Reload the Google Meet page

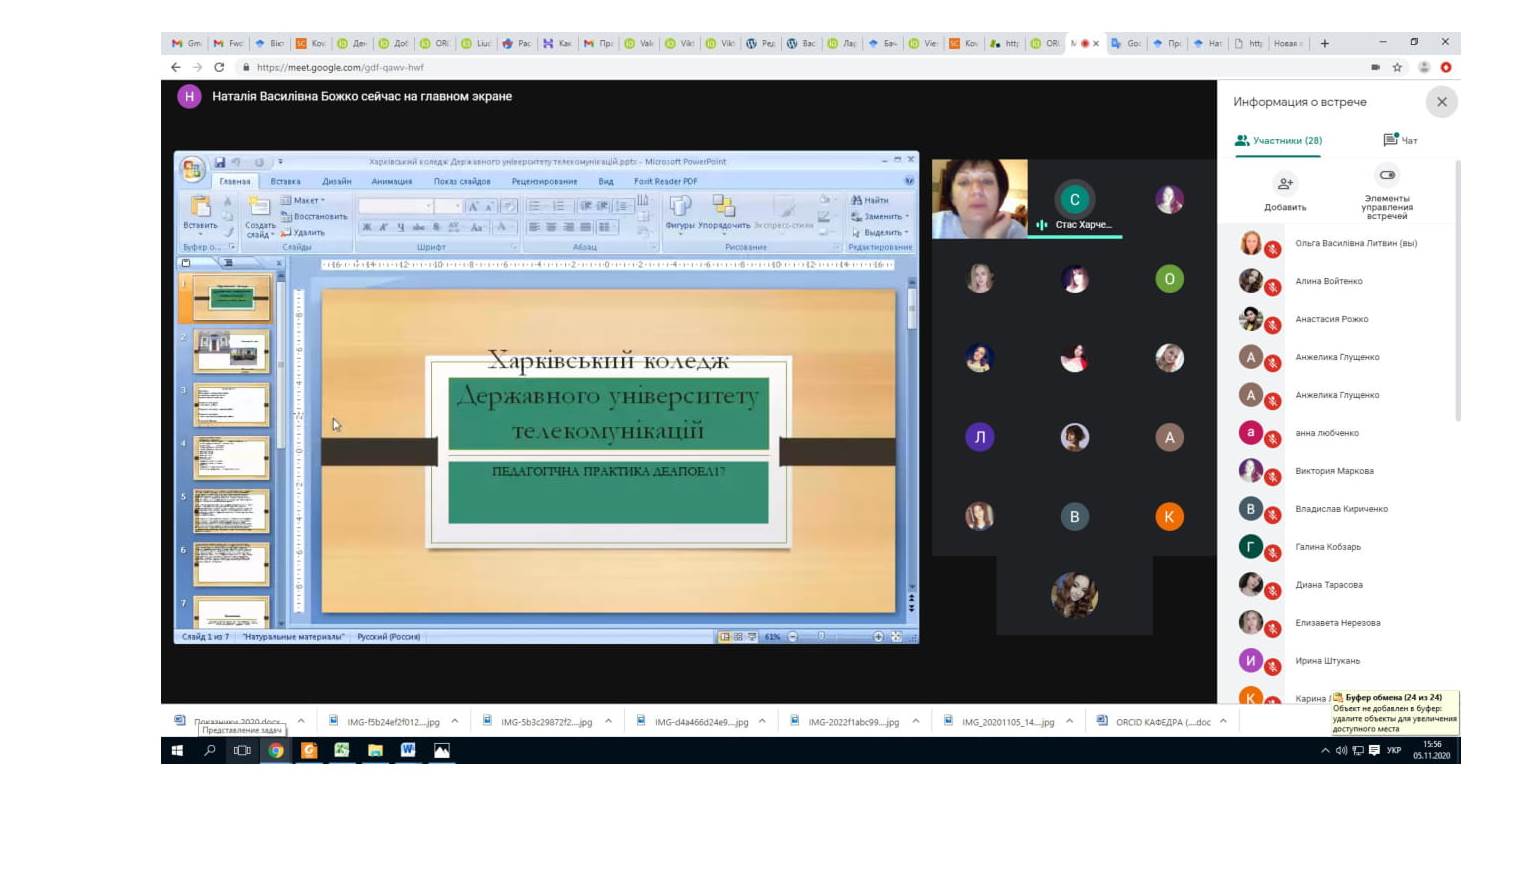[219, 67]
